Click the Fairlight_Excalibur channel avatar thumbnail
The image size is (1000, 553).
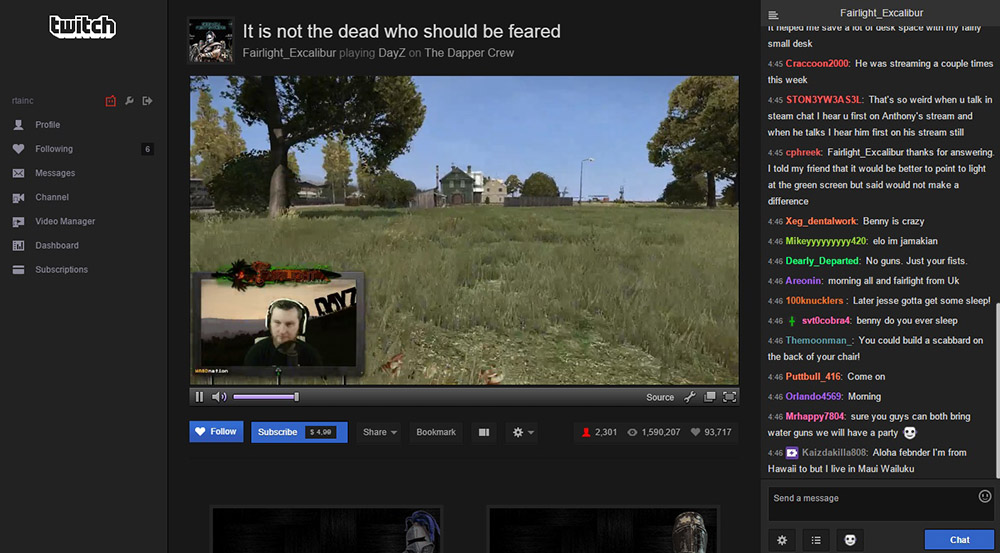[x=211, y=40]
